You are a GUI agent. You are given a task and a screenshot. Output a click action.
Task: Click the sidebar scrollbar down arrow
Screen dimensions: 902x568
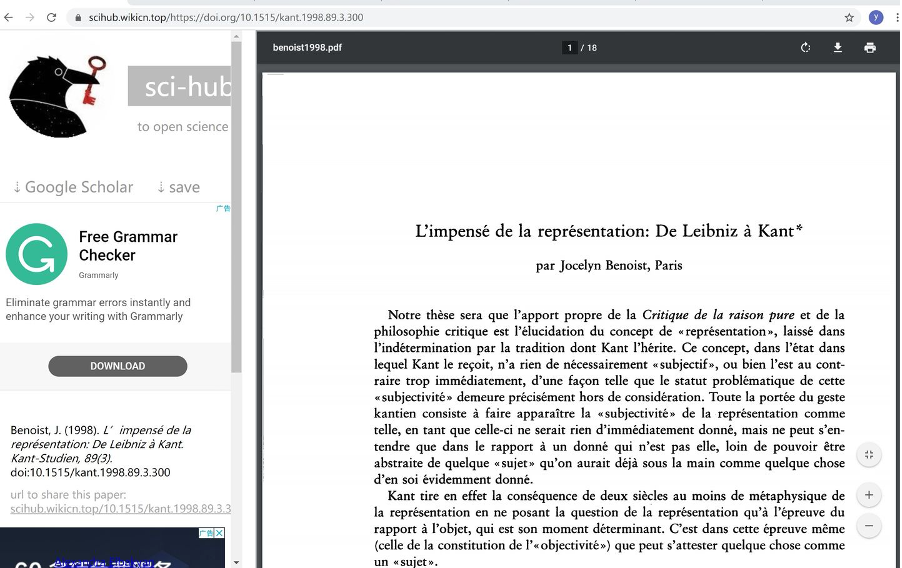(x=236, y=562)
